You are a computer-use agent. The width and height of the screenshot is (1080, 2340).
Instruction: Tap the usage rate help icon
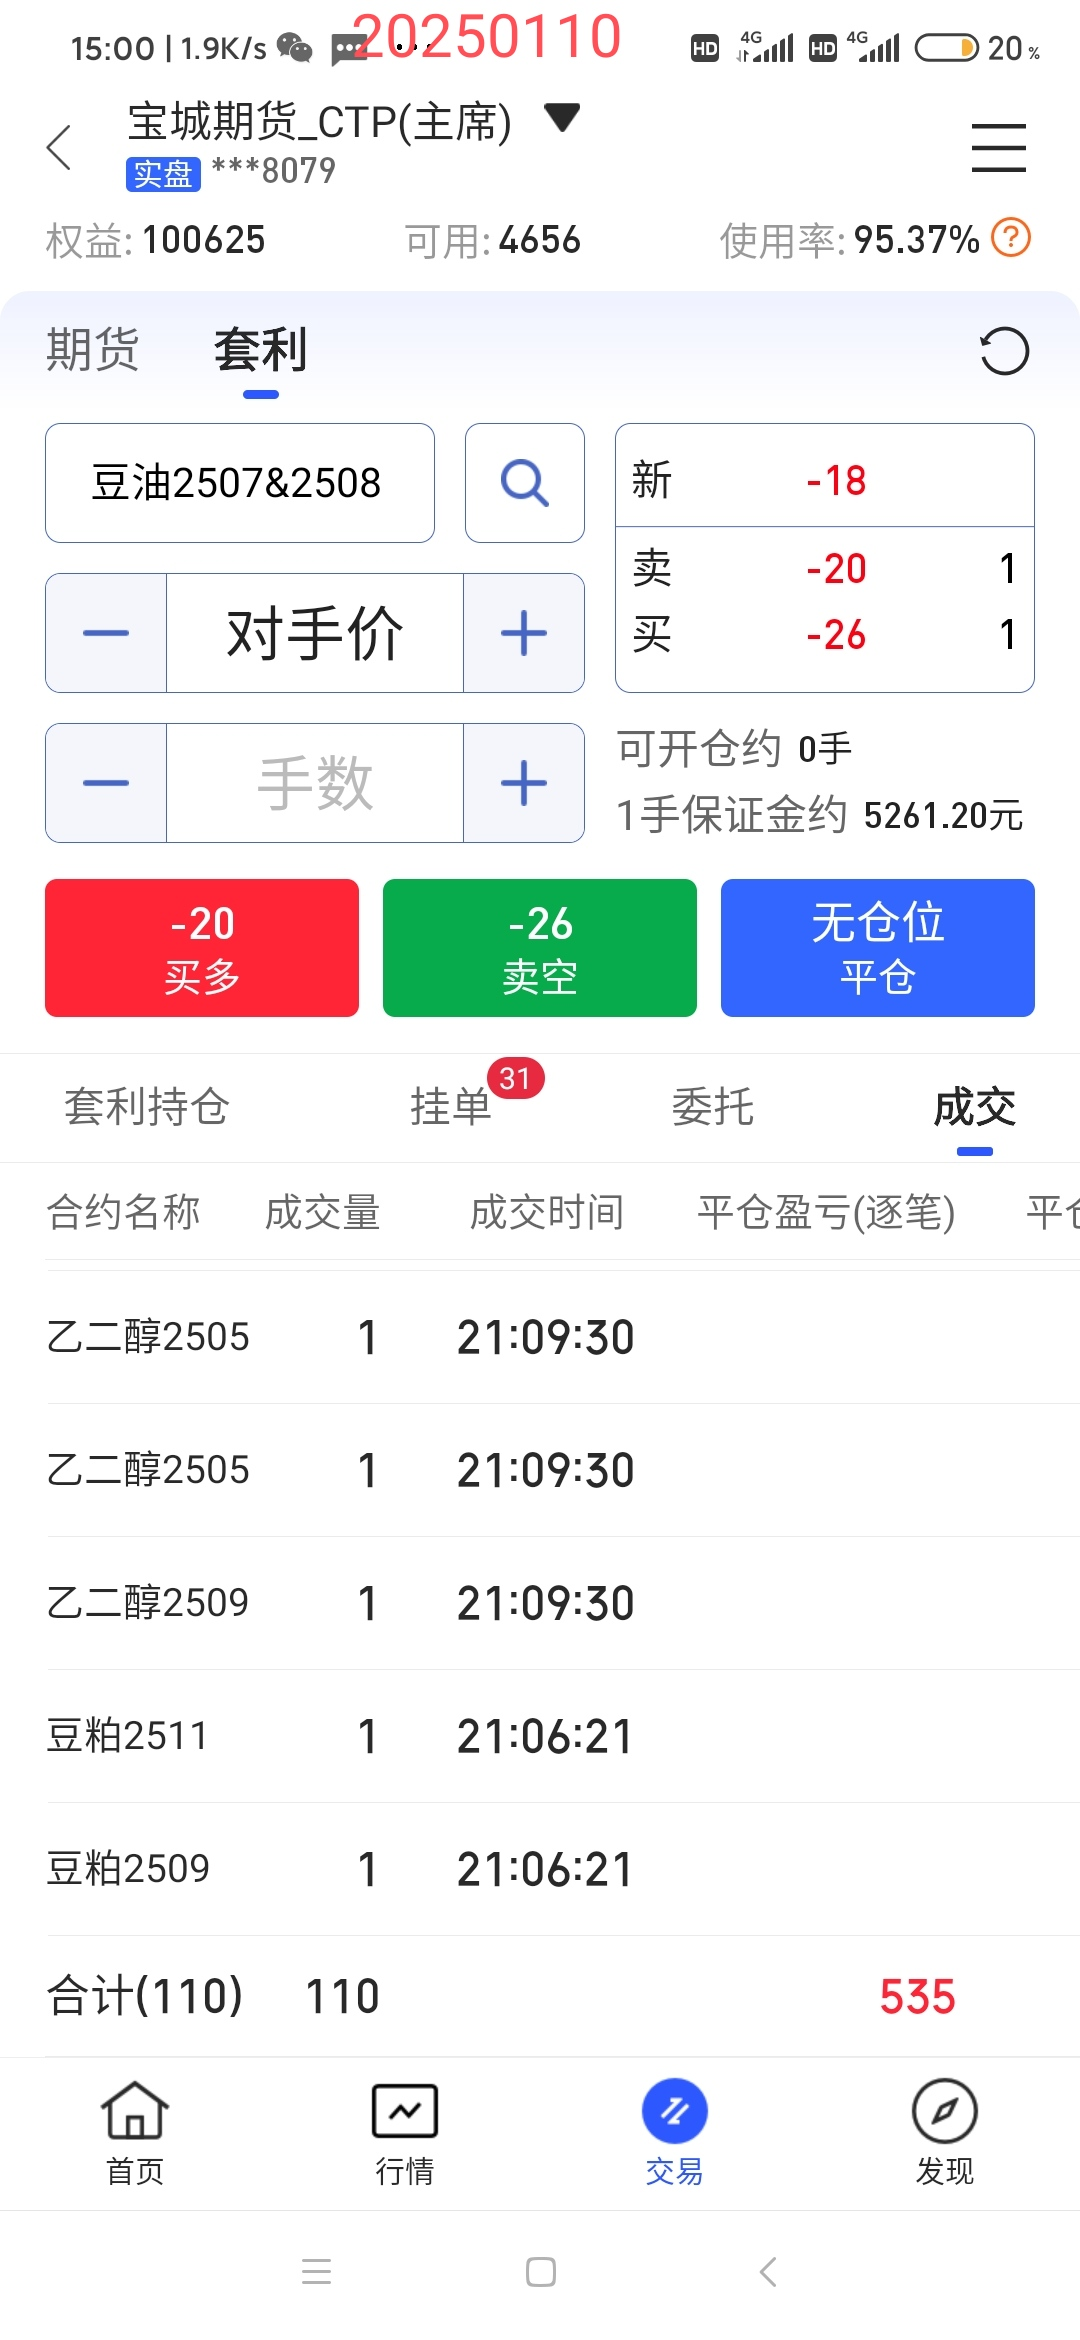click(x=1011, y=238)
